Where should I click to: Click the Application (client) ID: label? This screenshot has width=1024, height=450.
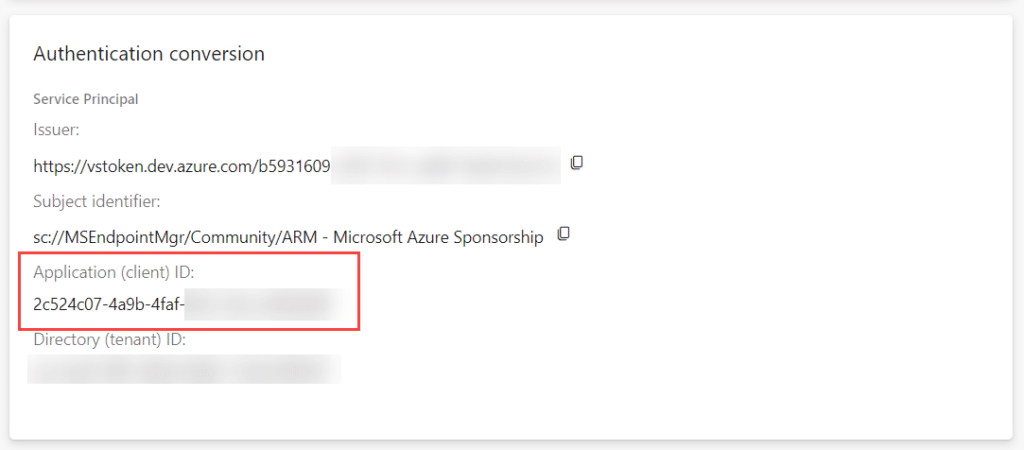click(114, 272)
